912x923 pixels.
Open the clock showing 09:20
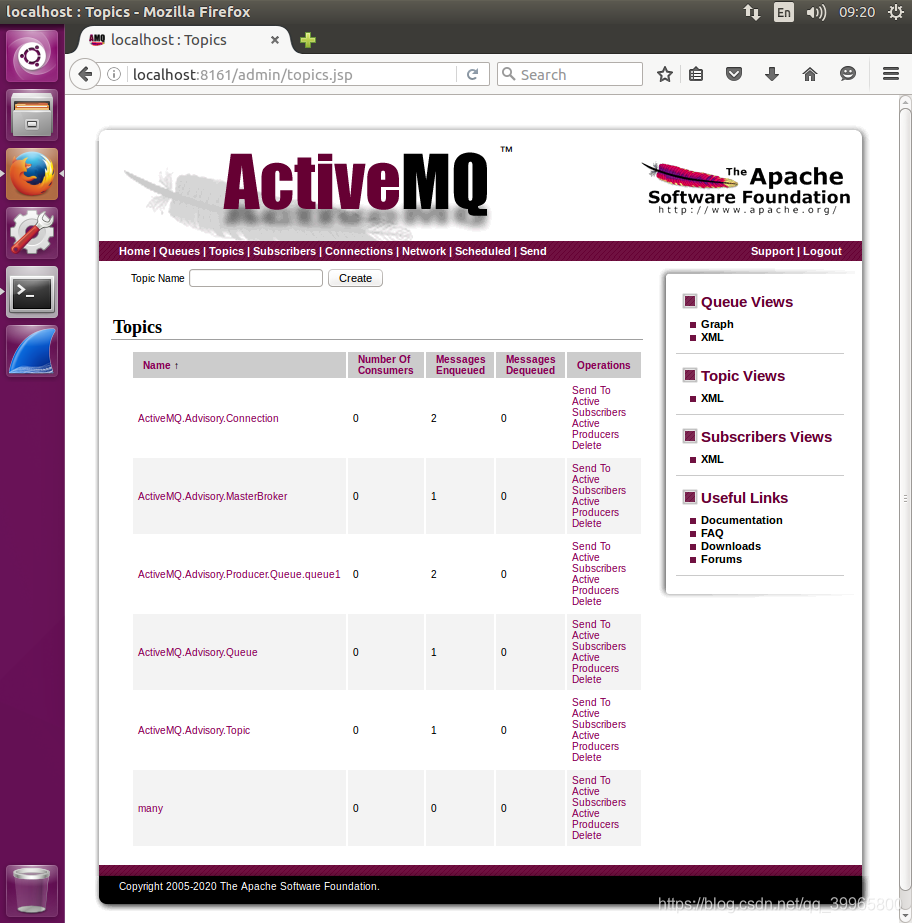[857, 12]
